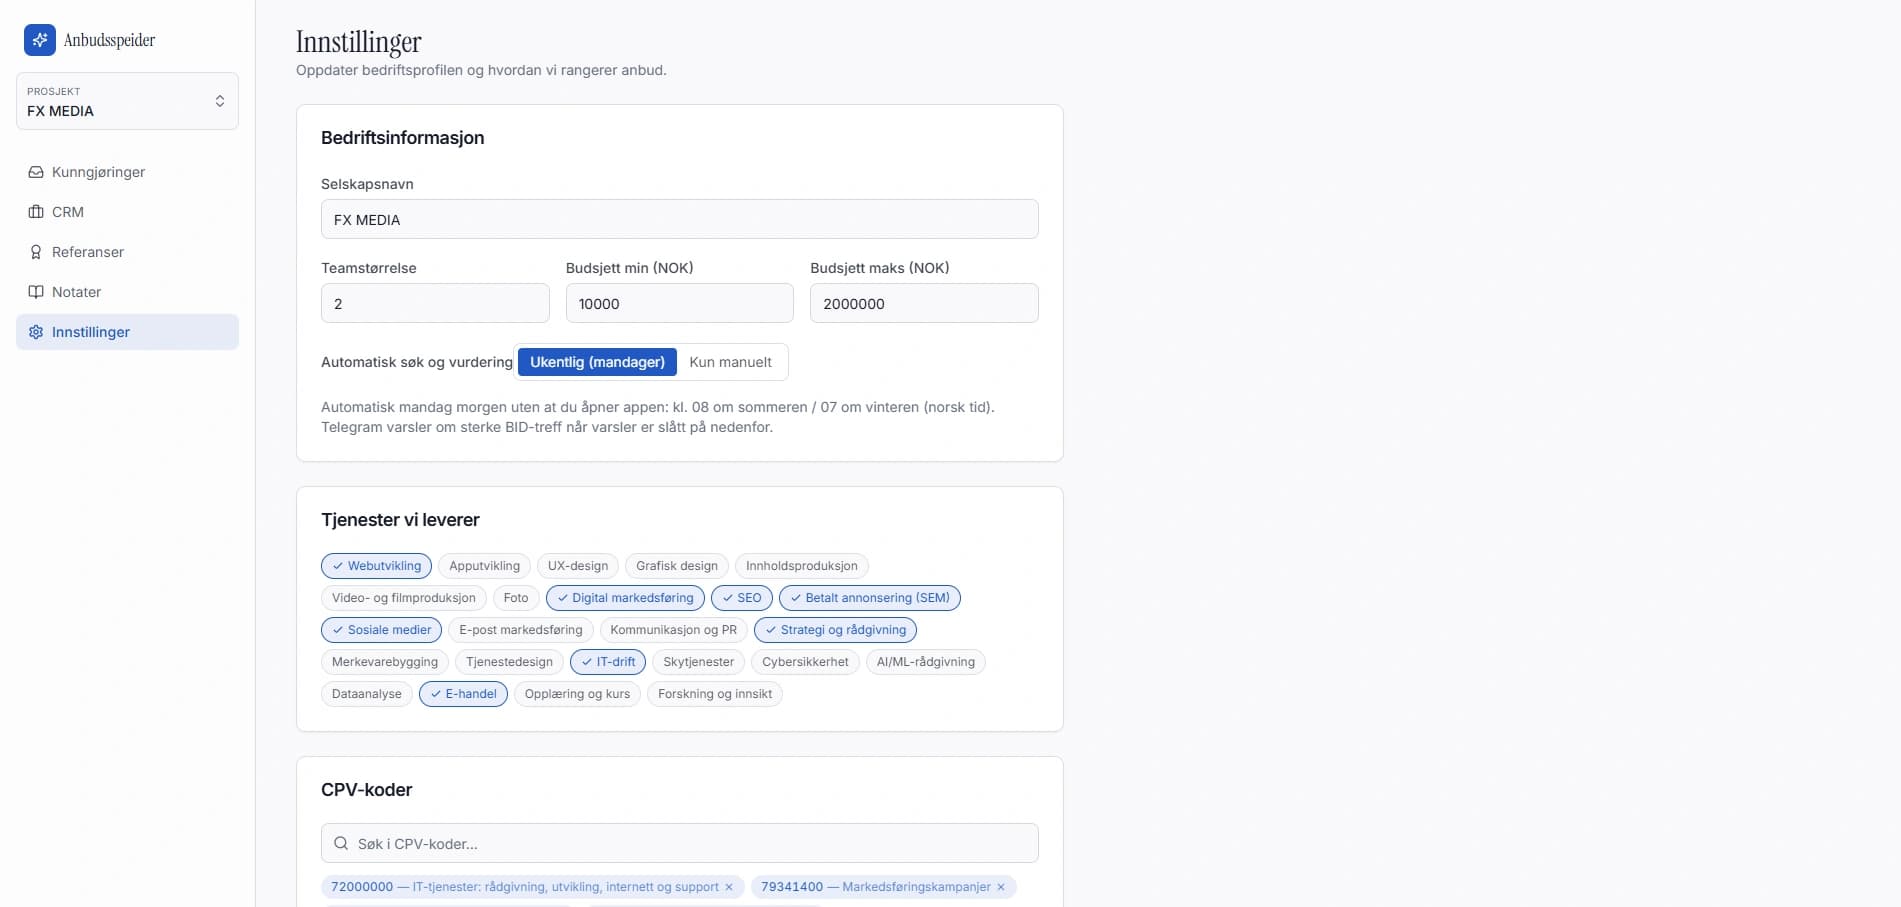Enable Forskning og innsikt chip

[x=715, y=694]
